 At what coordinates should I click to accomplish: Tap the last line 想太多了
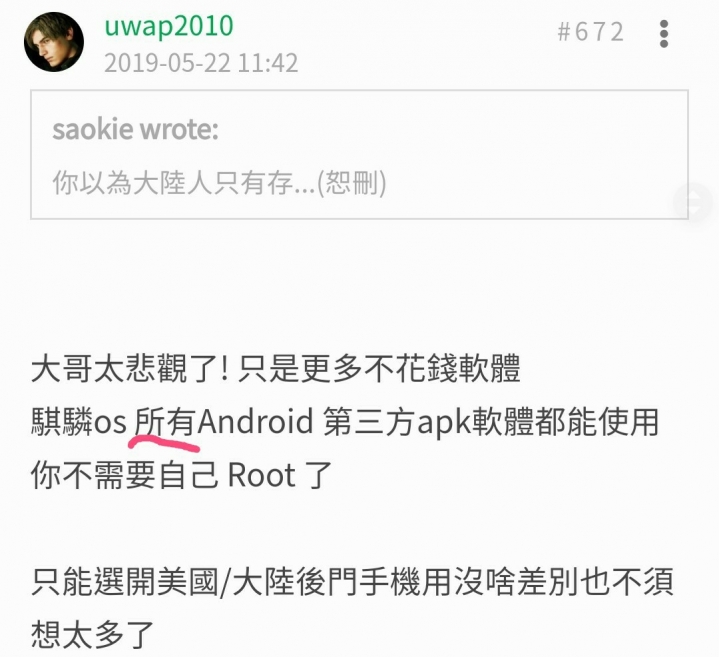click(x=93, y=635)
